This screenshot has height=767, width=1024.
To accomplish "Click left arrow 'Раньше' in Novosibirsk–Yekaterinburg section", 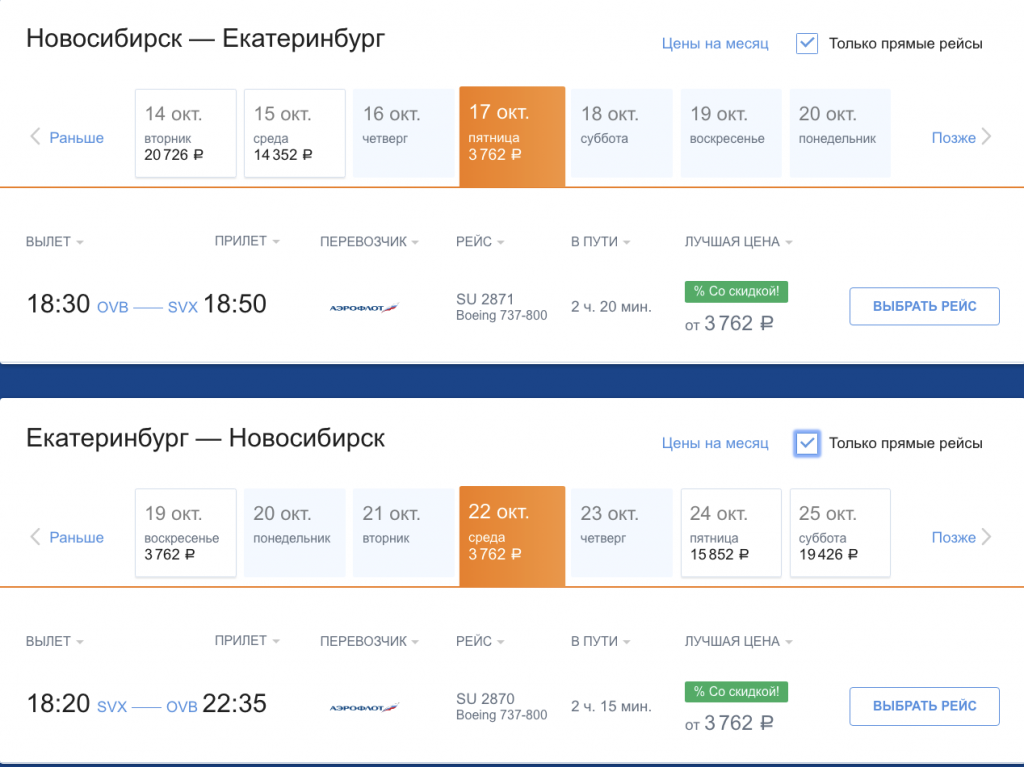I will [66, 138].
